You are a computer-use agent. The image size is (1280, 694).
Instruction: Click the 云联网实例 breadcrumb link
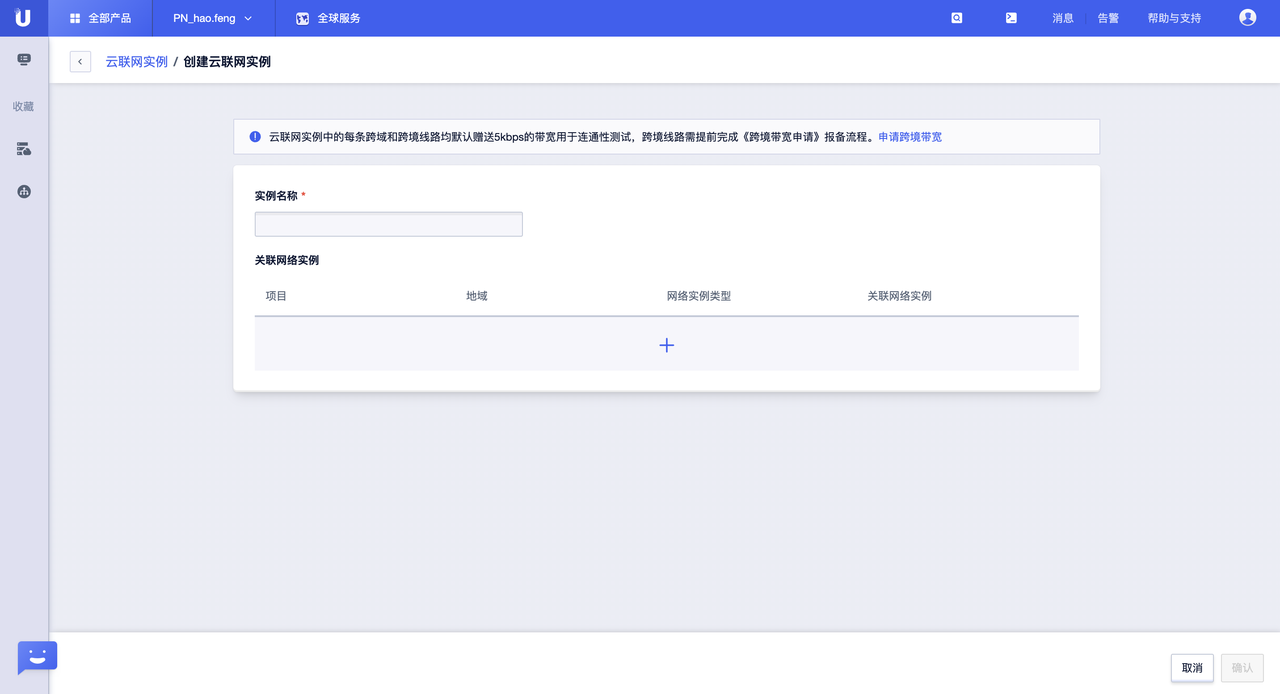pos(137,61)
